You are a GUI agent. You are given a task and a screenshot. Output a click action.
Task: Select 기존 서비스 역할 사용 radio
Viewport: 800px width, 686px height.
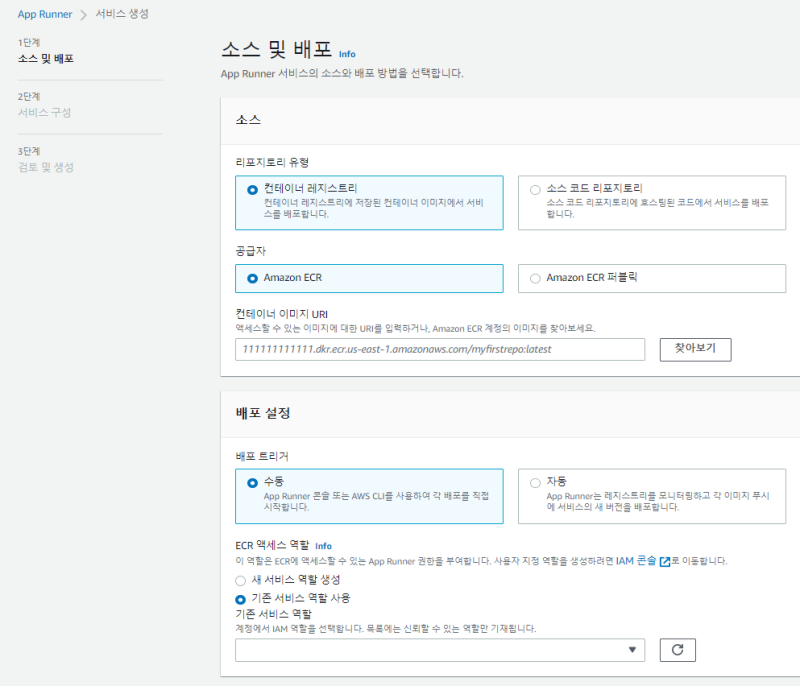[240, 598]
